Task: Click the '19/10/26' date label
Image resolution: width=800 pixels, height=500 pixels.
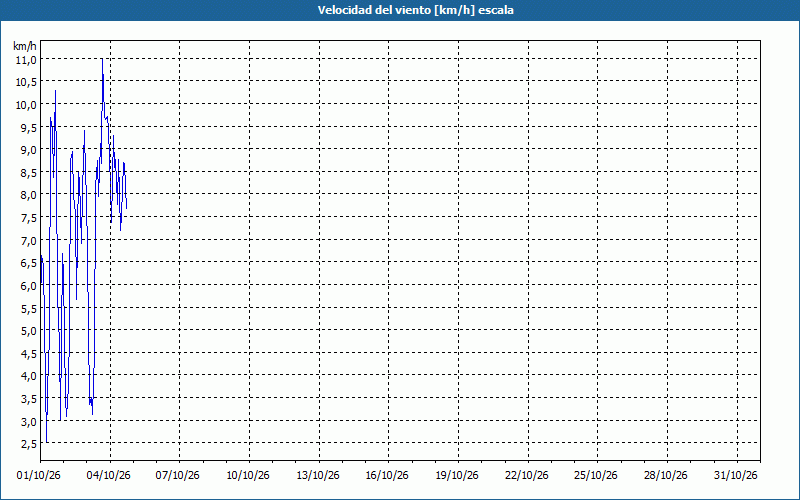Action: point(457,476)
